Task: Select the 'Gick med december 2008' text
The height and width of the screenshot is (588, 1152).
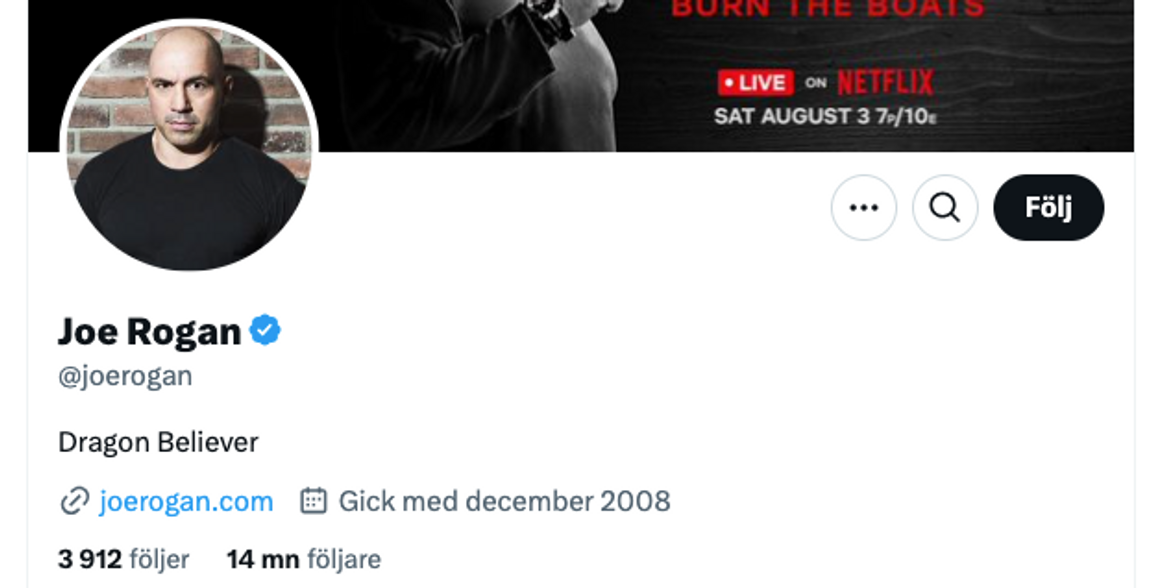Action: click(x=504, y=501)
